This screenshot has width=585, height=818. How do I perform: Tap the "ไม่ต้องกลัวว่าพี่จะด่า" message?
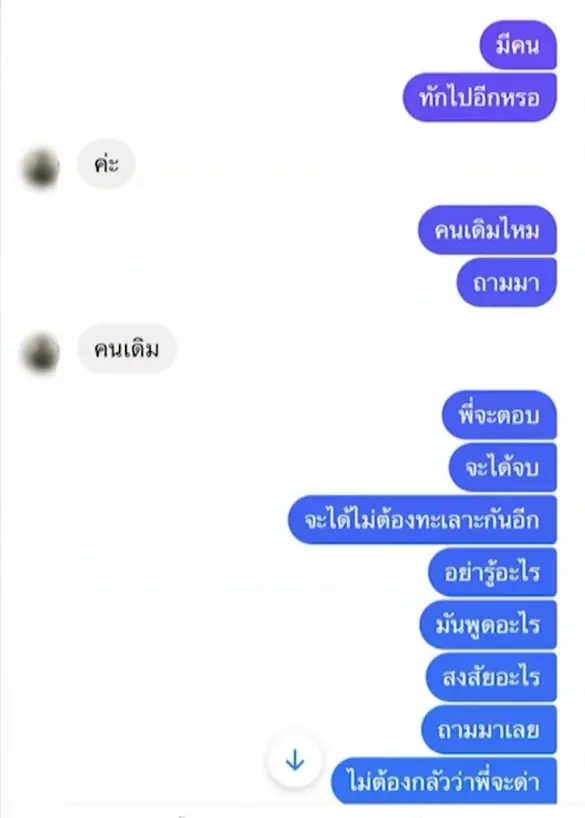click(444, 781)
